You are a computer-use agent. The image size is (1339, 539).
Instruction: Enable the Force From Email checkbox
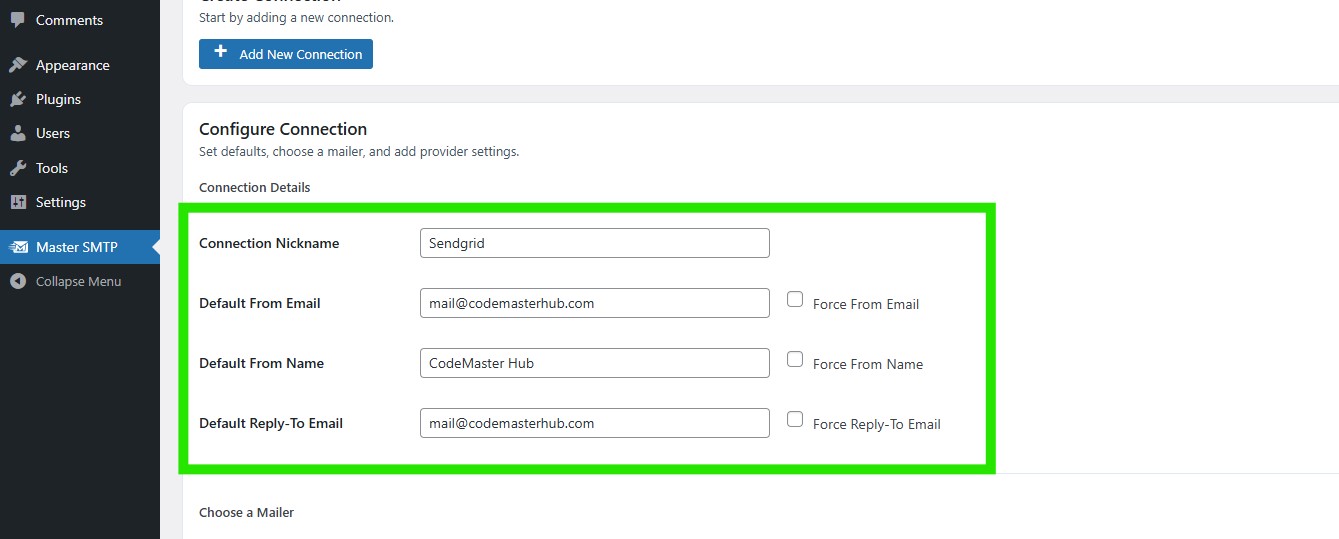[795, 299]
